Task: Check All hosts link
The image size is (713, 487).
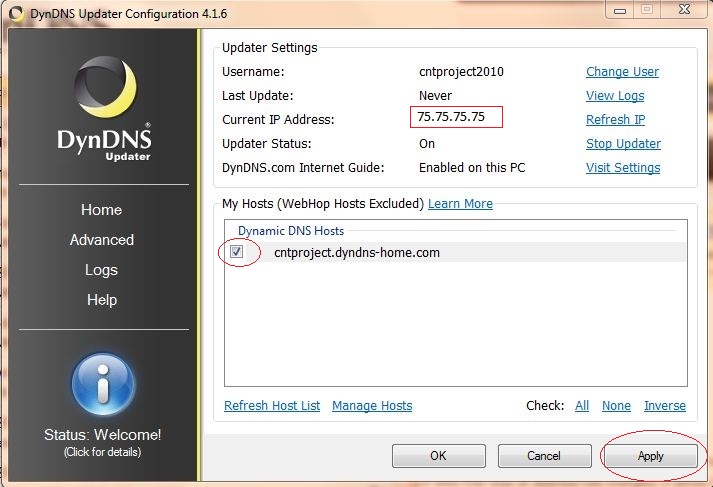Action: coord(582,405)
